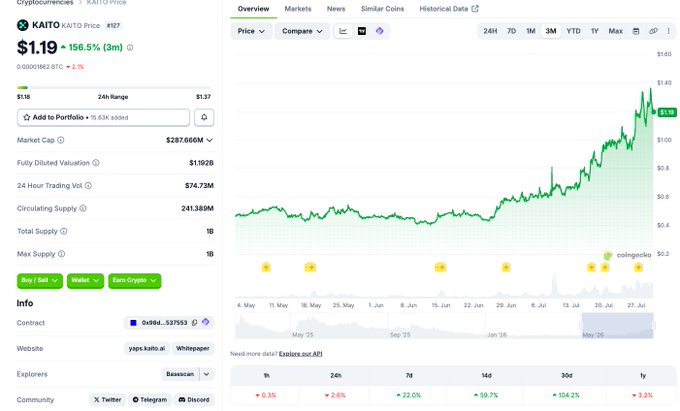Select the 7D time range
Image resolution: width=680 pixels, height=411 pixels.
click(512, 31)
